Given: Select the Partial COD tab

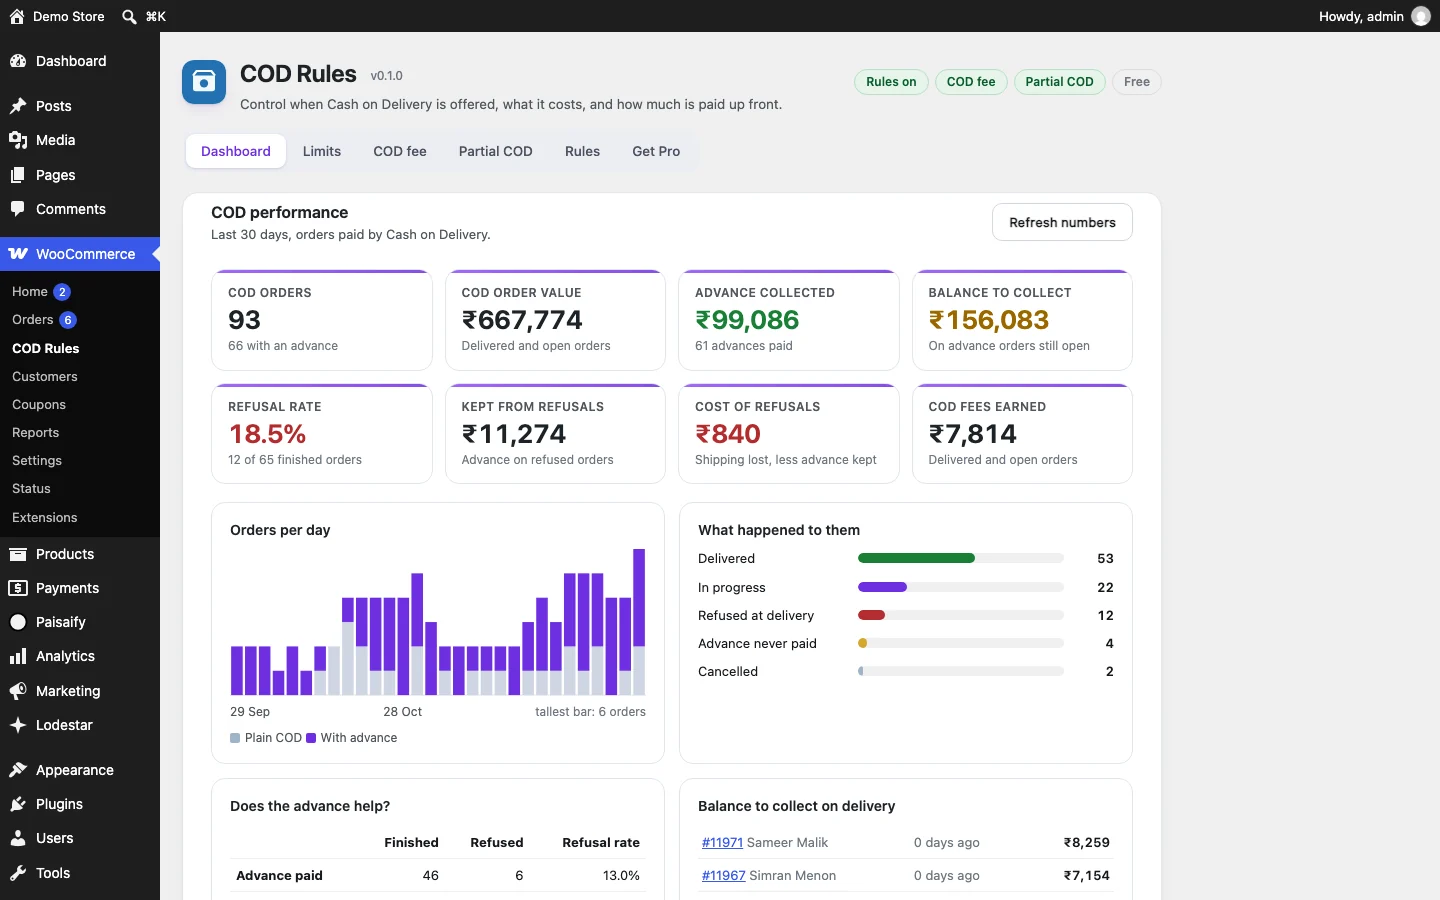Looking at the screenshot, I should pyautogui.click(x=496, y=151).
